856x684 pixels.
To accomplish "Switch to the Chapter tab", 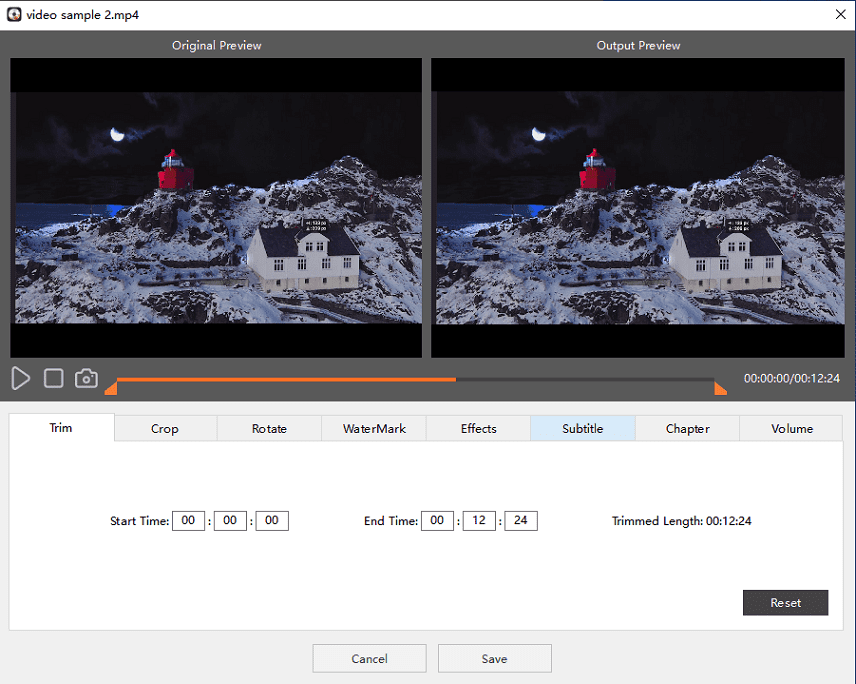I will pyautogui.click(x=687, y=428).
